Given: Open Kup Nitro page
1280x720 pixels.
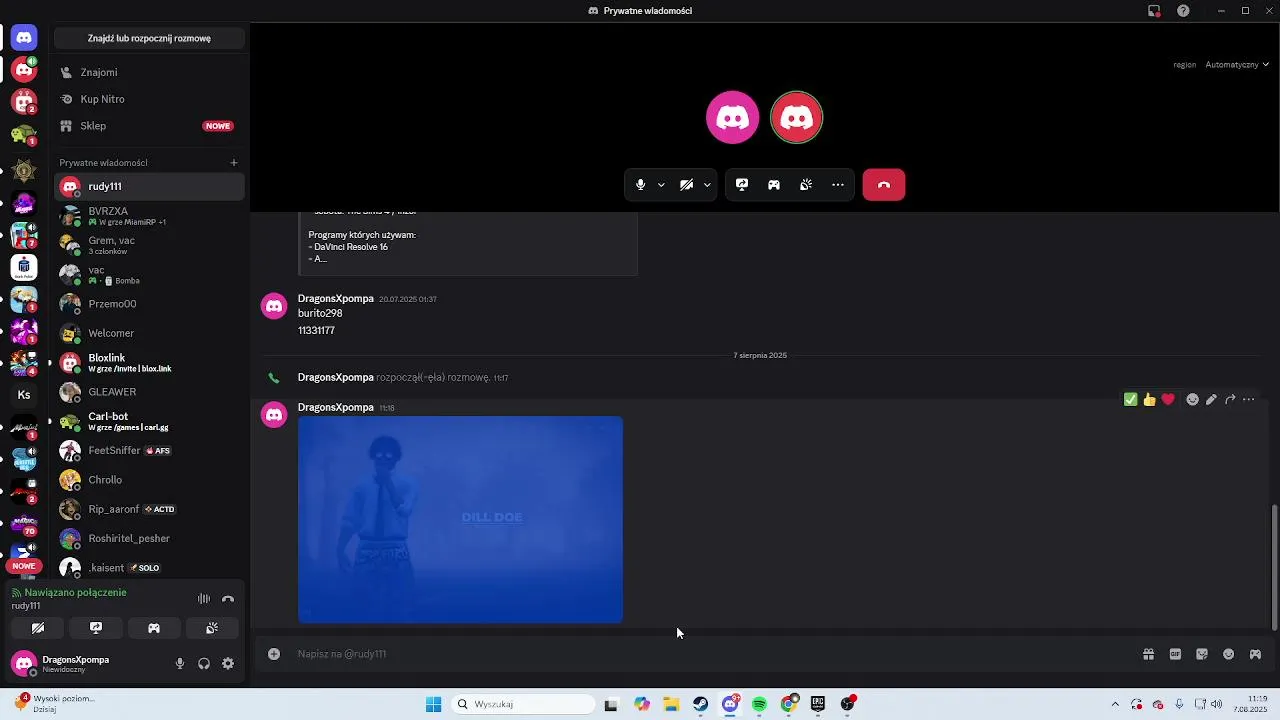Looking at the screenshot, I should (x=149, y=99).
